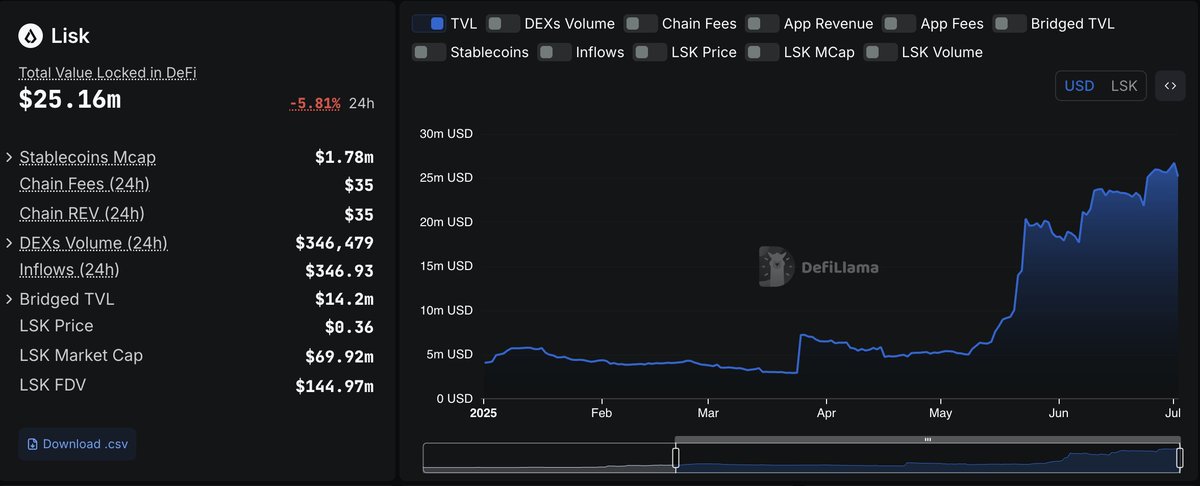This screenshot has width=1200, height=486.
Task: Expand DEXs Volume (24h) row
Action: [x=9, y=243]
